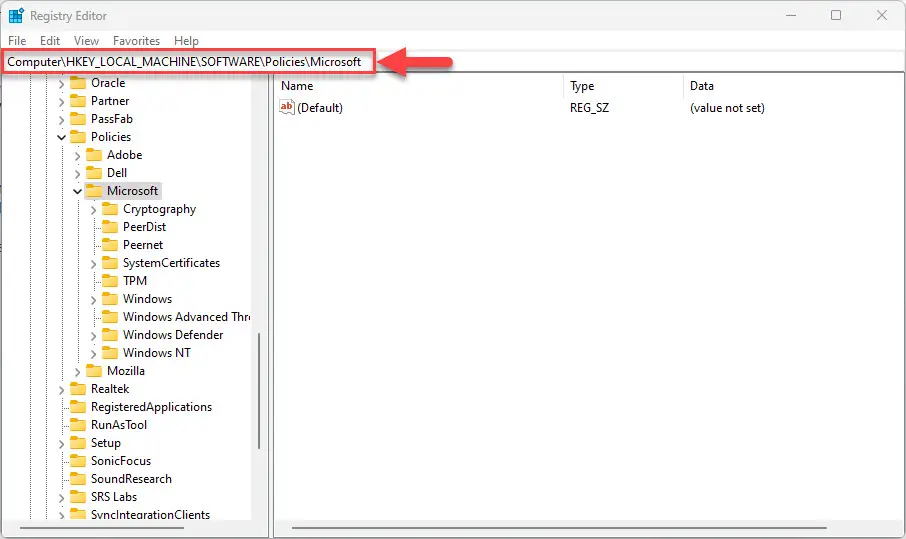Expand the Setup key
Image resolution: width=906 pixels, height=539 pixels.
[x=61, y=443]
